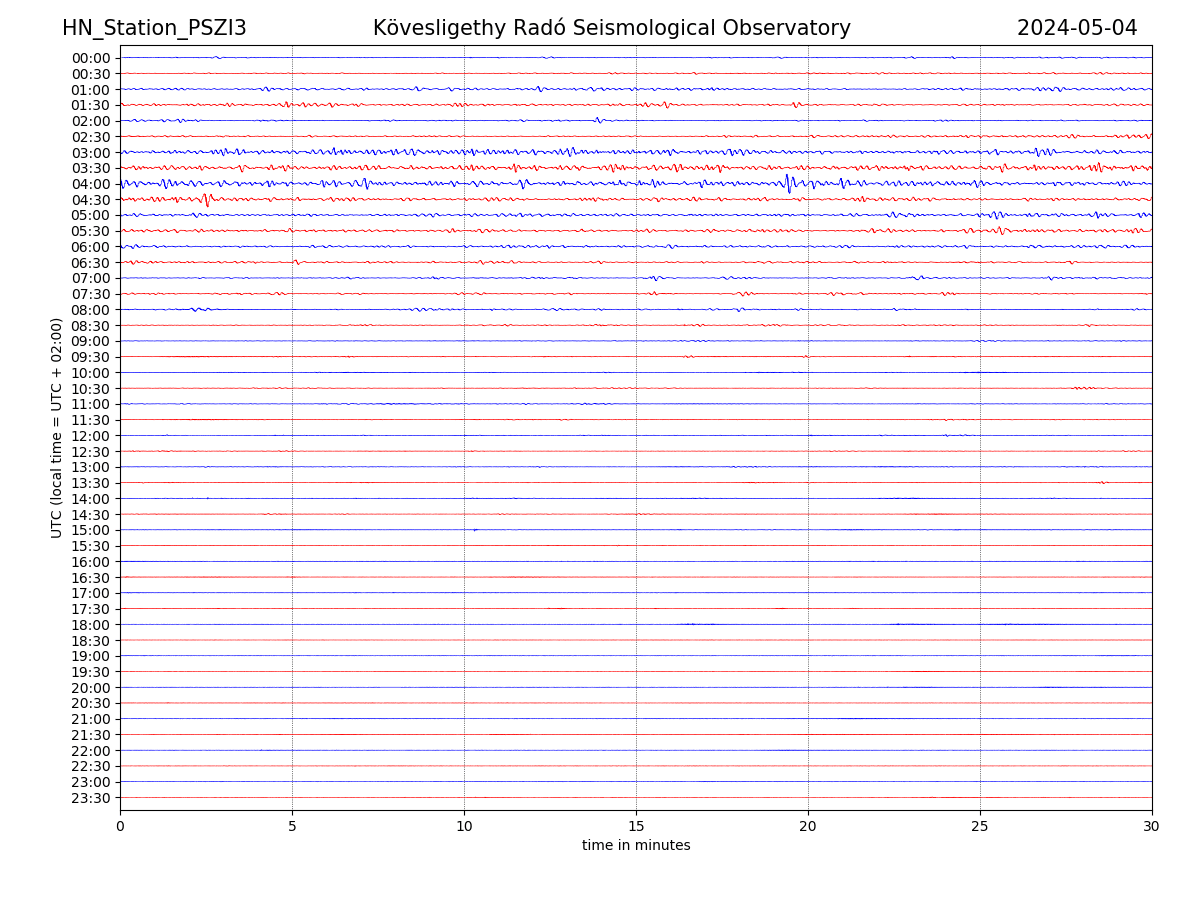Select the 04:30 row time label
The width and height of the screenshot is (1200, 900).
click(91, 200)
